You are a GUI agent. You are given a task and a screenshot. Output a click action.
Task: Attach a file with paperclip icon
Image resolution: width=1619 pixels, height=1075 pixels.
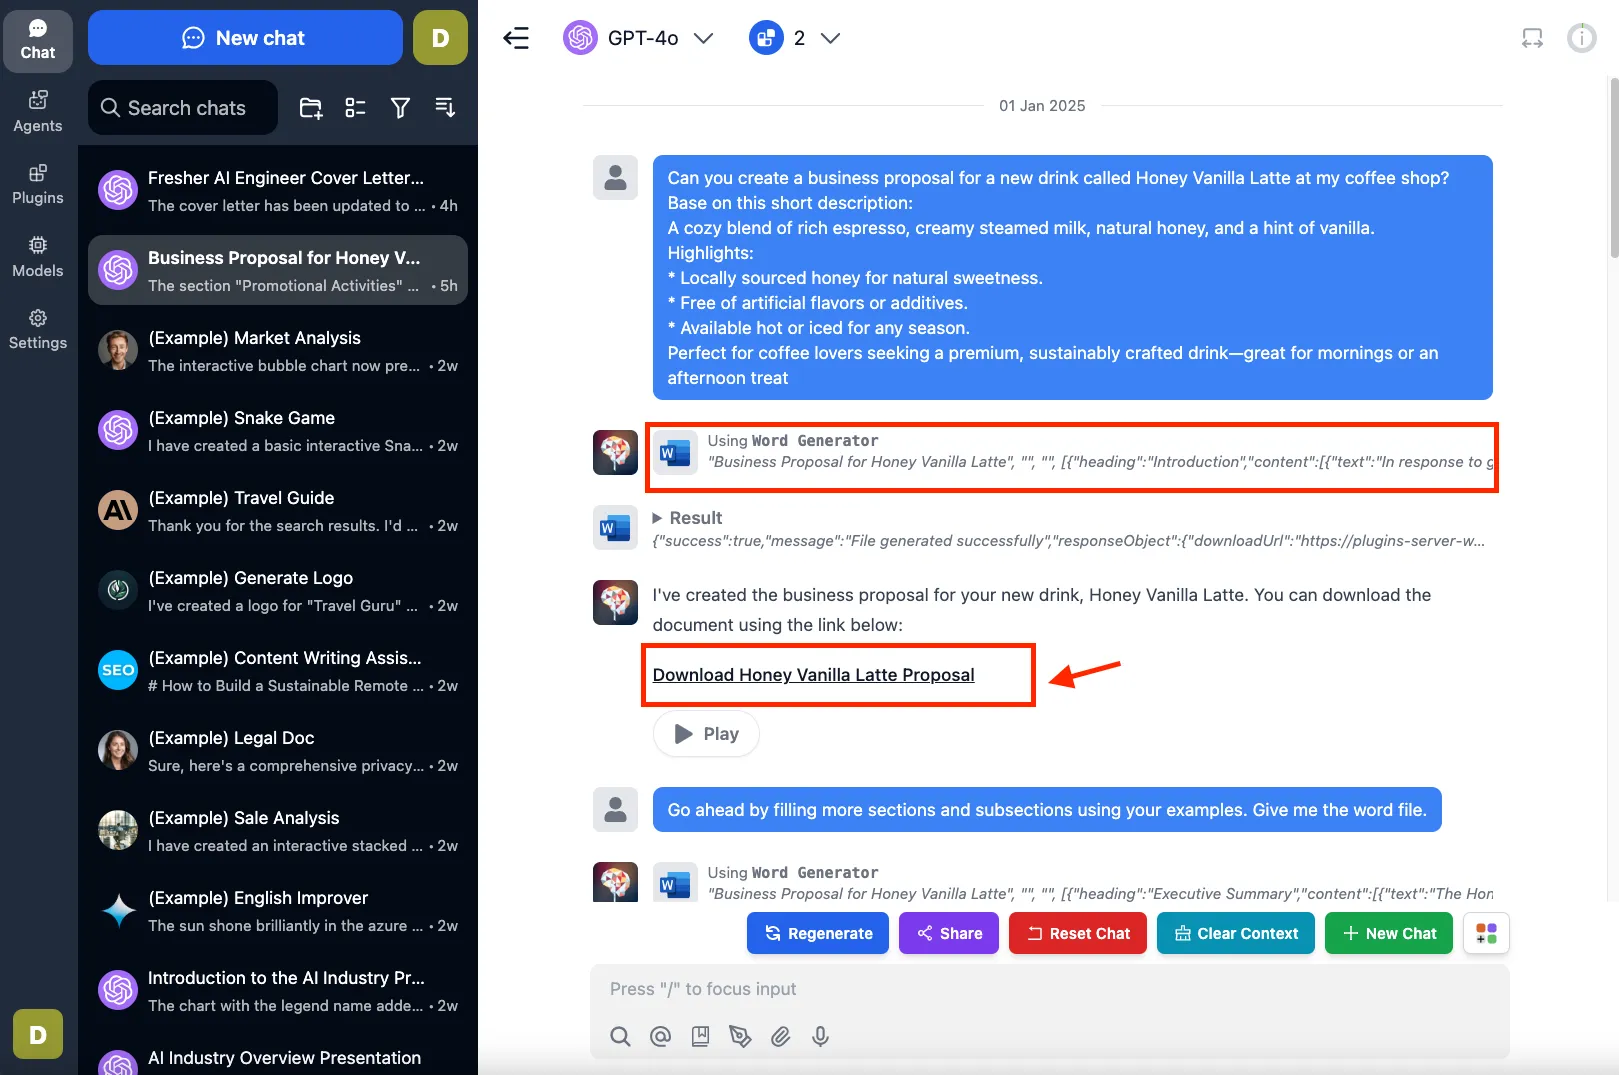pyautogui.click(x=780, y=1036)
